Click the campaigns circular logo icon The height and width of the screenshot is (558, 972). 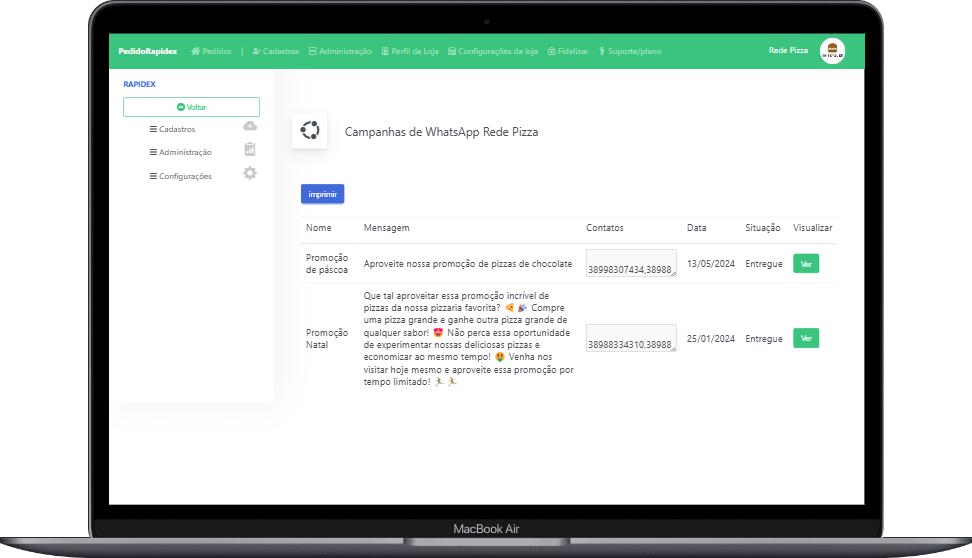pyautogui.click(x=309, y=131)
